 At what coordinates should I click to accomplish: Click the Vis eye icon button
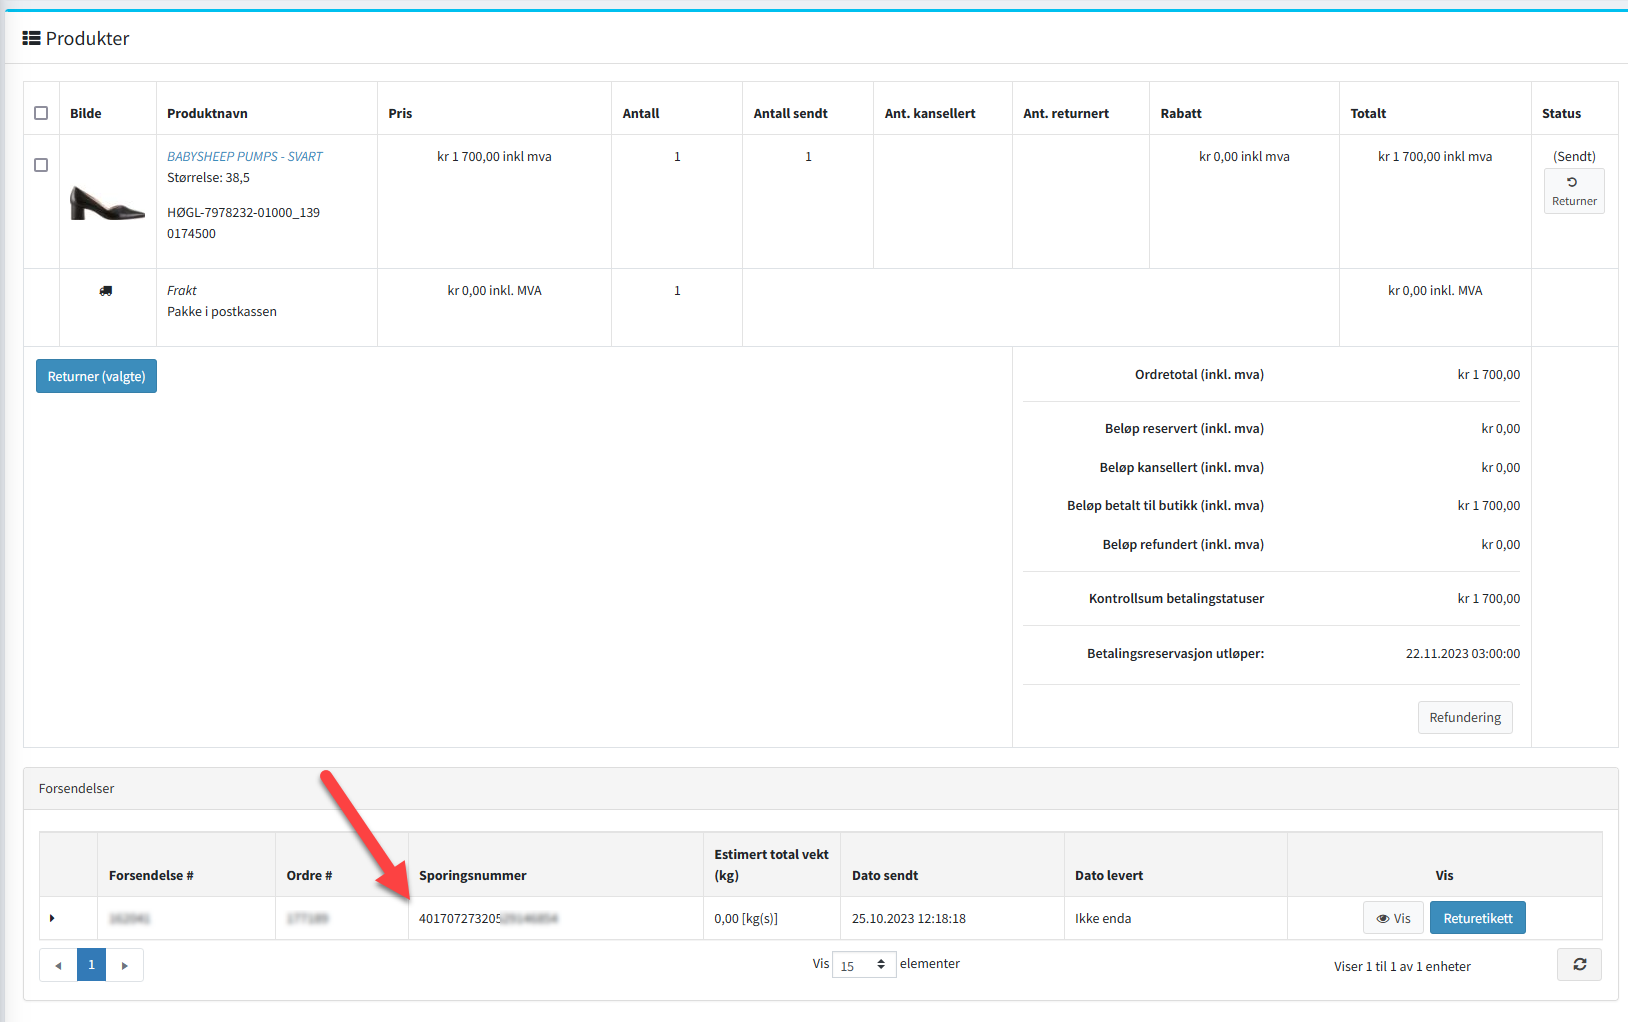click(1392, 918)
